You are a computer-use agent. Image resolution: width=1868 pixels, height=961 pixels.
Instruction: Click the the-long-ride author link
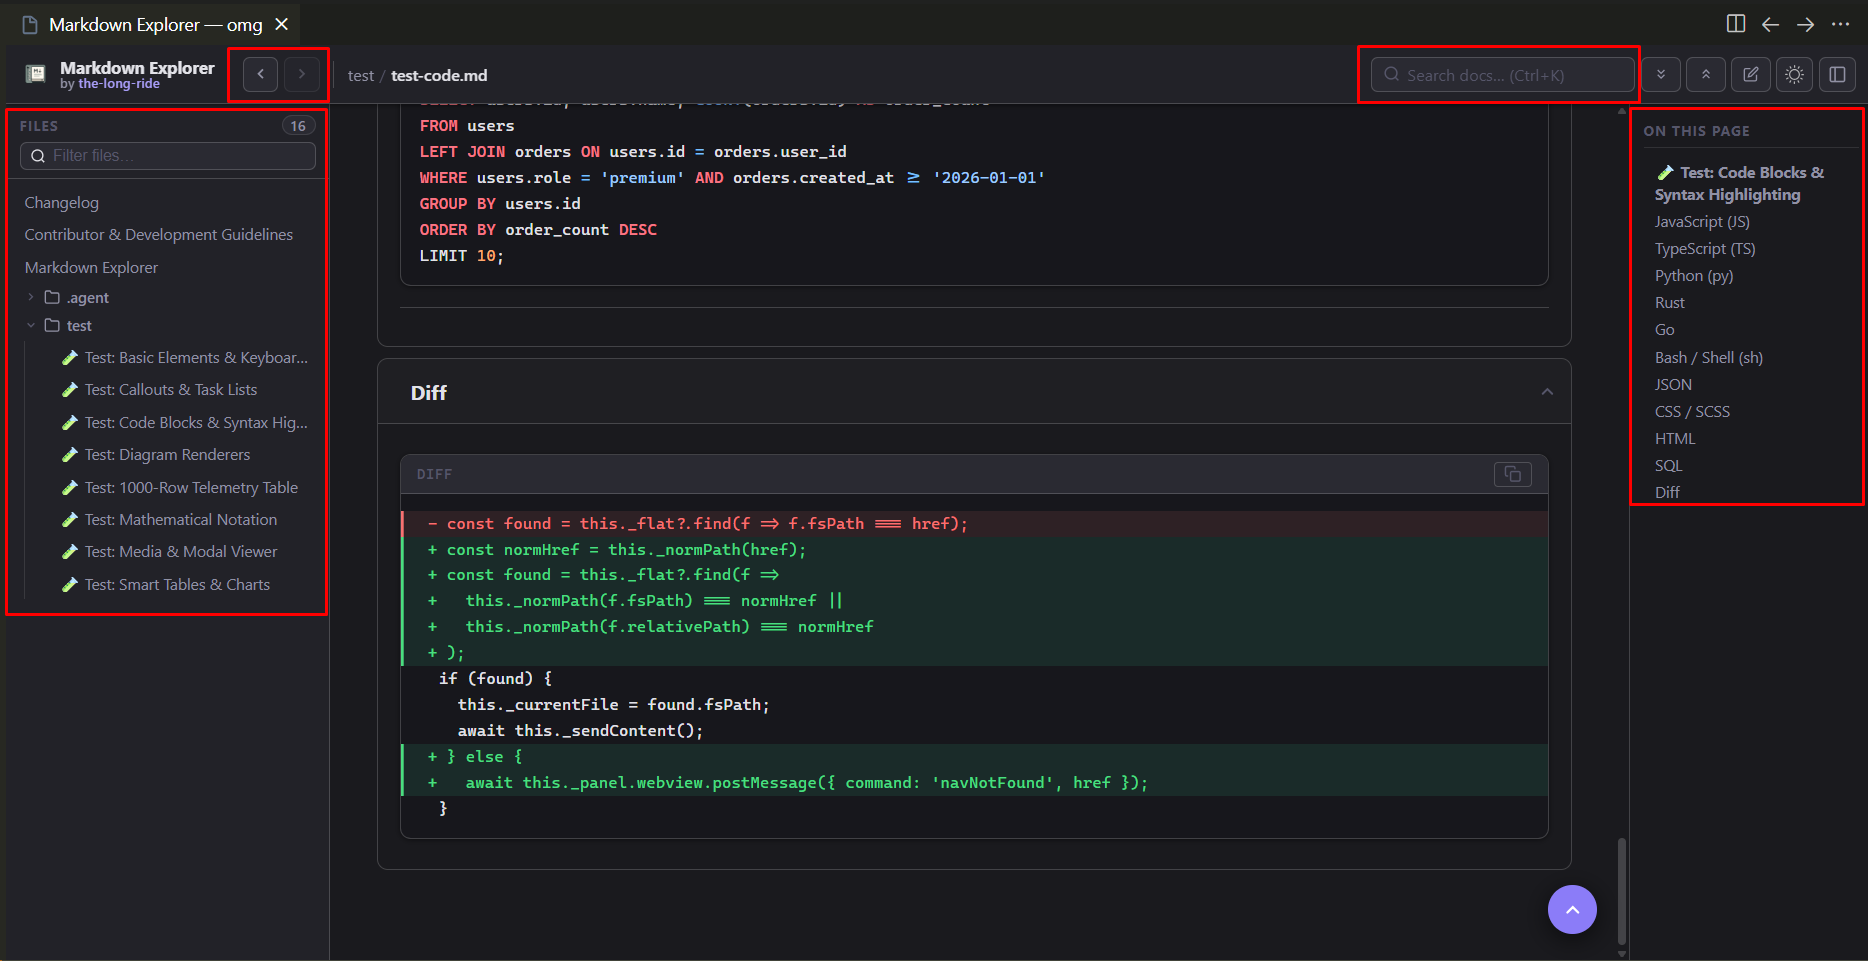119,84
